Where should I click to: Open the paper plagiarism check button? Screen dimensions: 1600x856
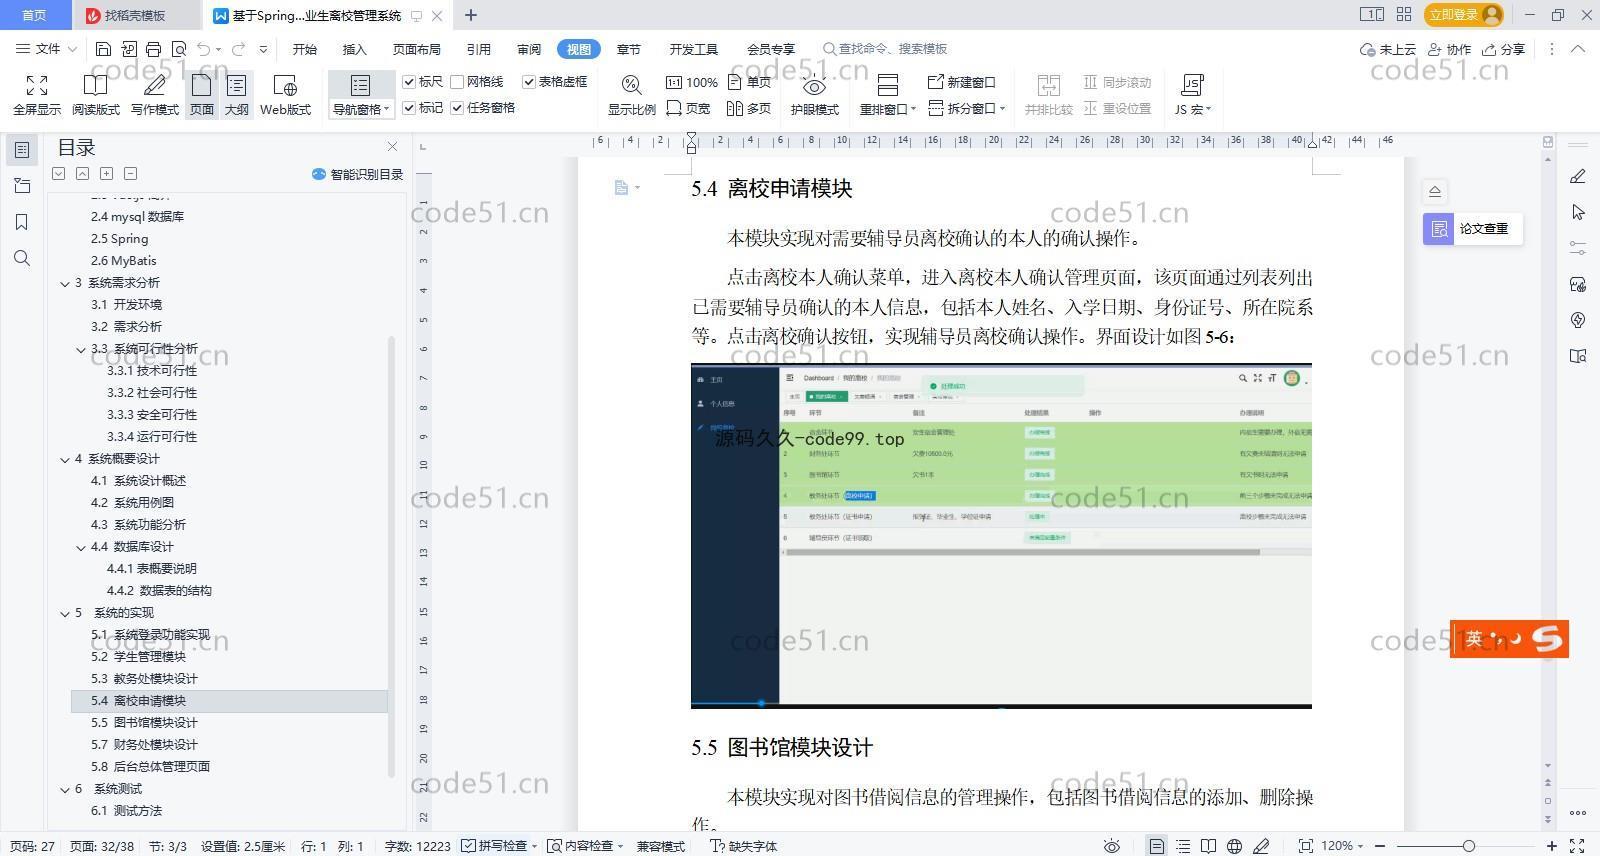(x=1472, y=229)
